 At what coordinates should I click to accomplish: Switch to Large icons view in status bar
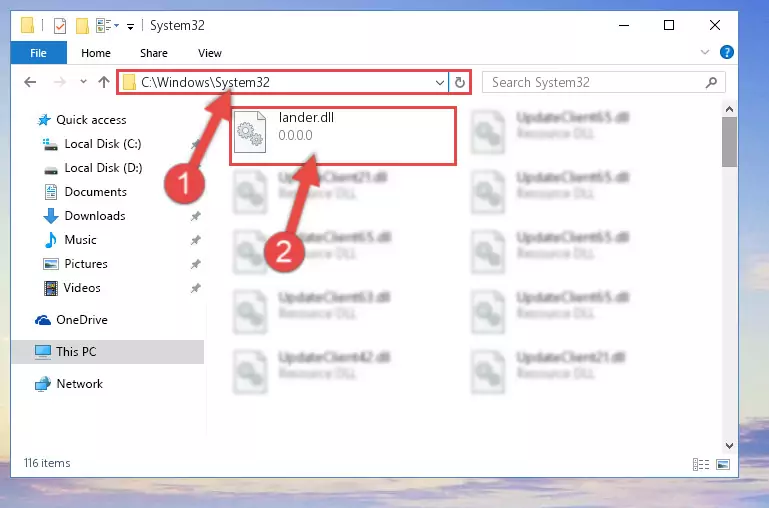pyautogui.click(x=723, y=464)
